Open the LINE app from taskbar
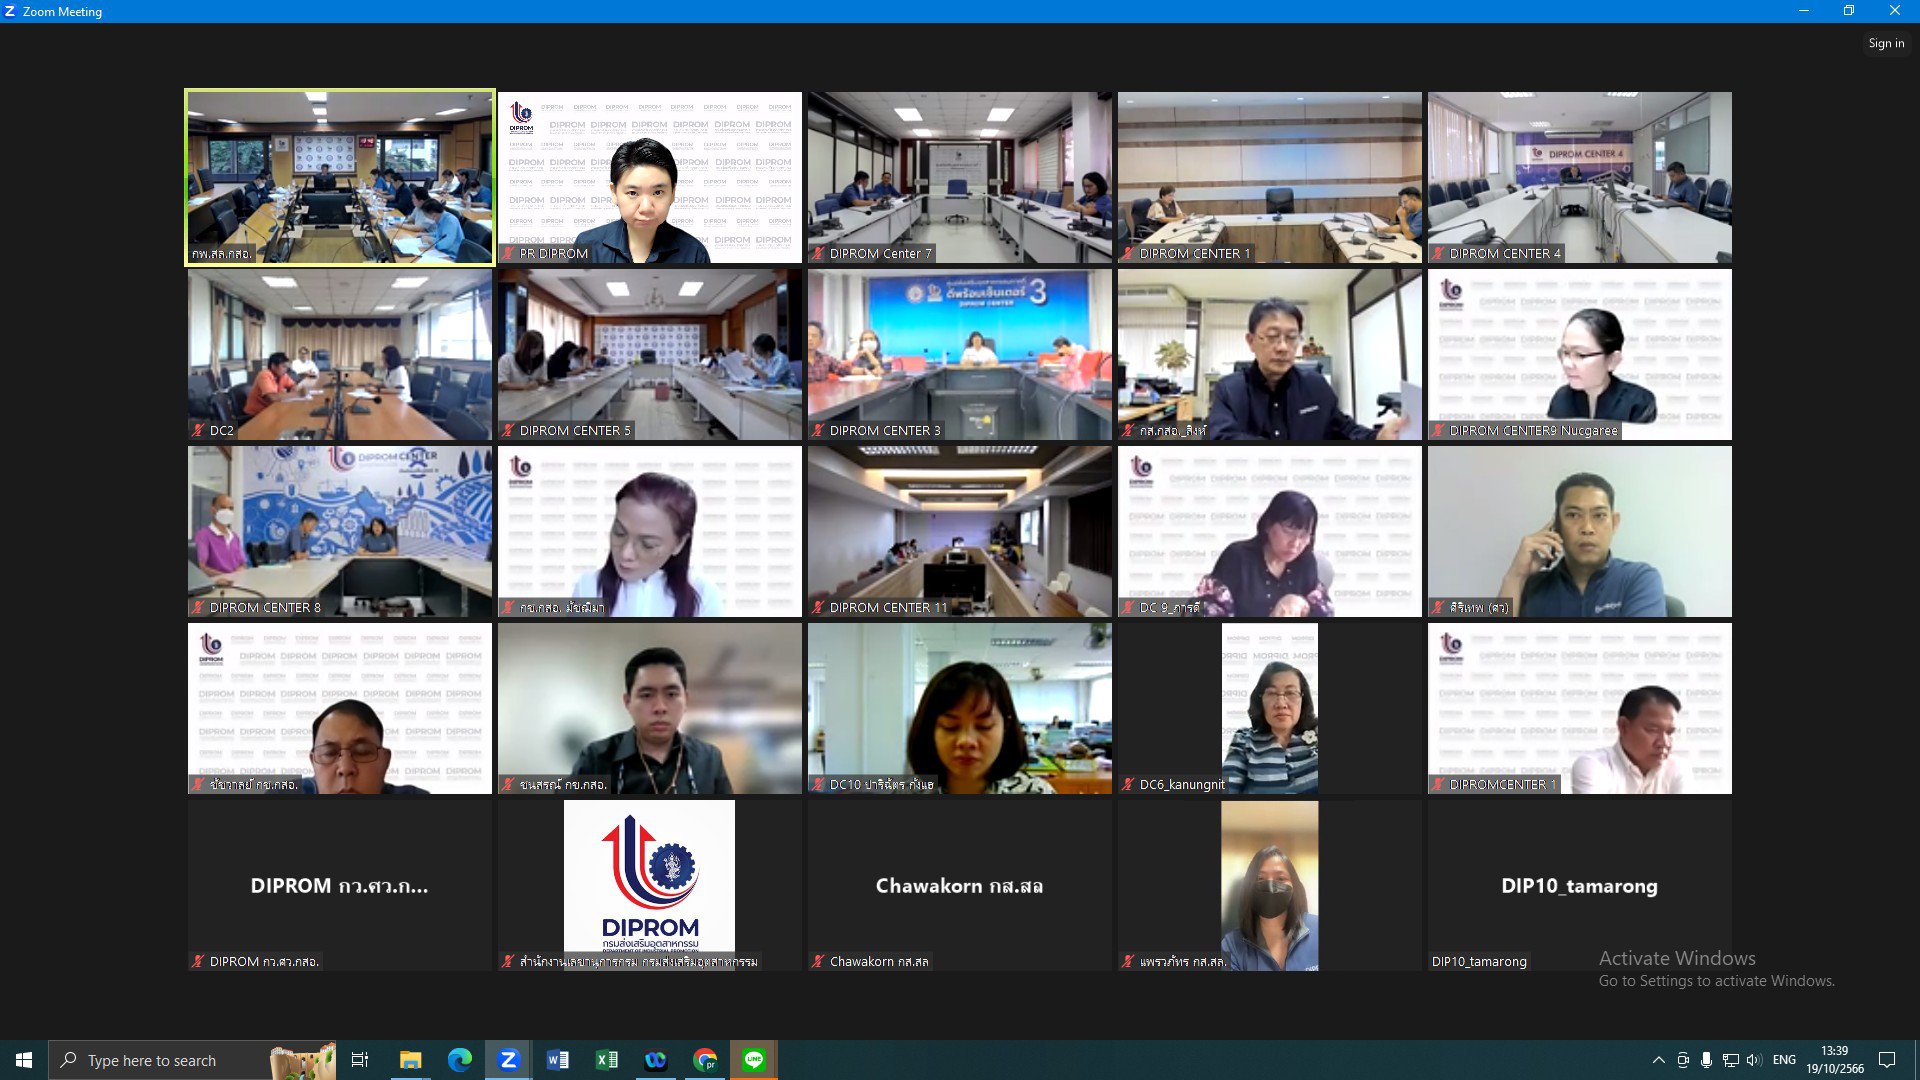The image size is (1920, 1080). pyautogui.click(x=754, y=1060)
